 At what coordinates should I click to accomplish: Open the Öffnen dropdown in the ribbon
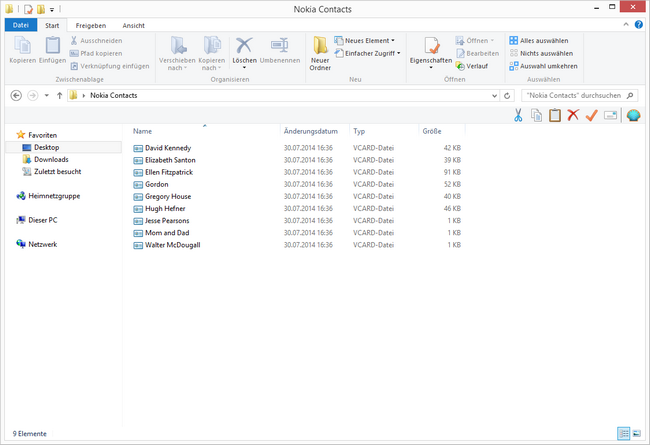pyautogui.click(x=475, y=41)
